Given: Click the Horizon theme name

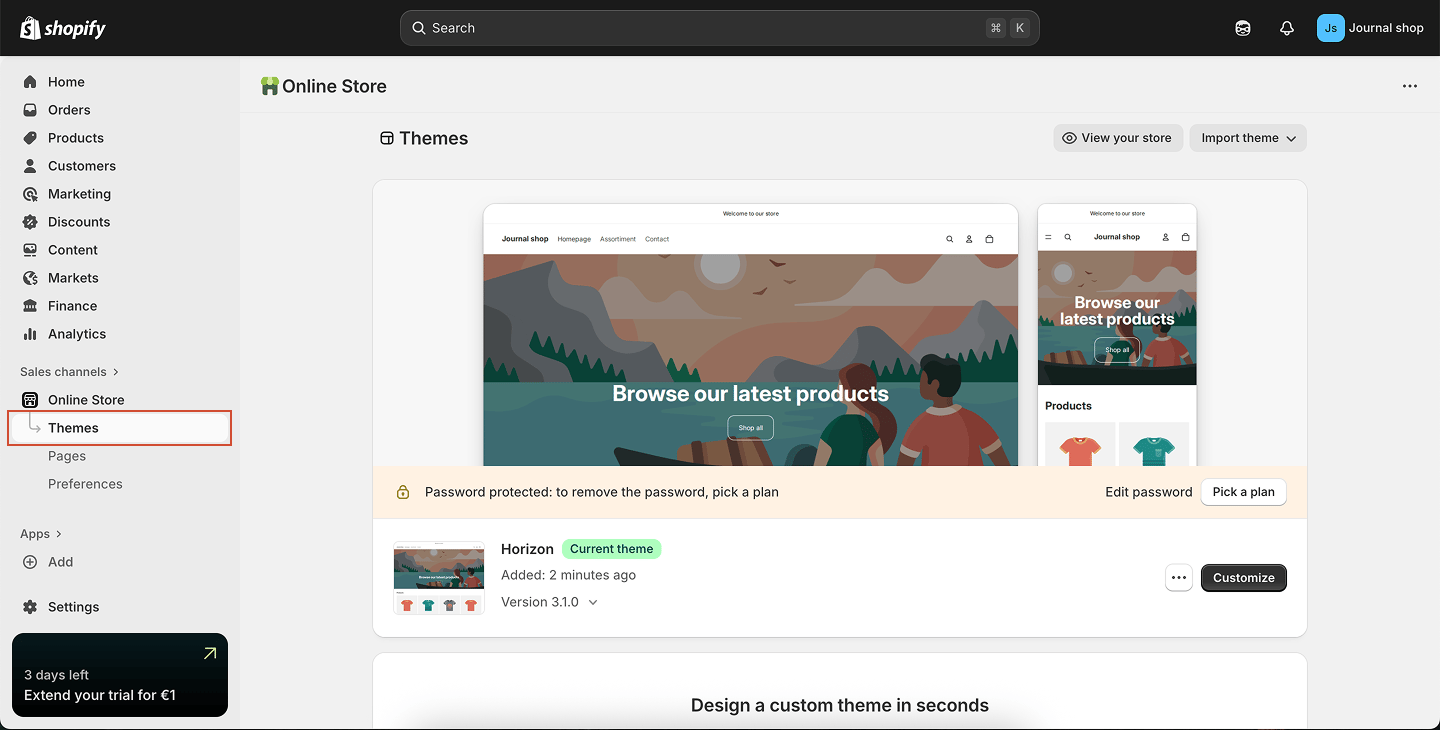Looking at the screenshot, I should (x=527, y=549).
